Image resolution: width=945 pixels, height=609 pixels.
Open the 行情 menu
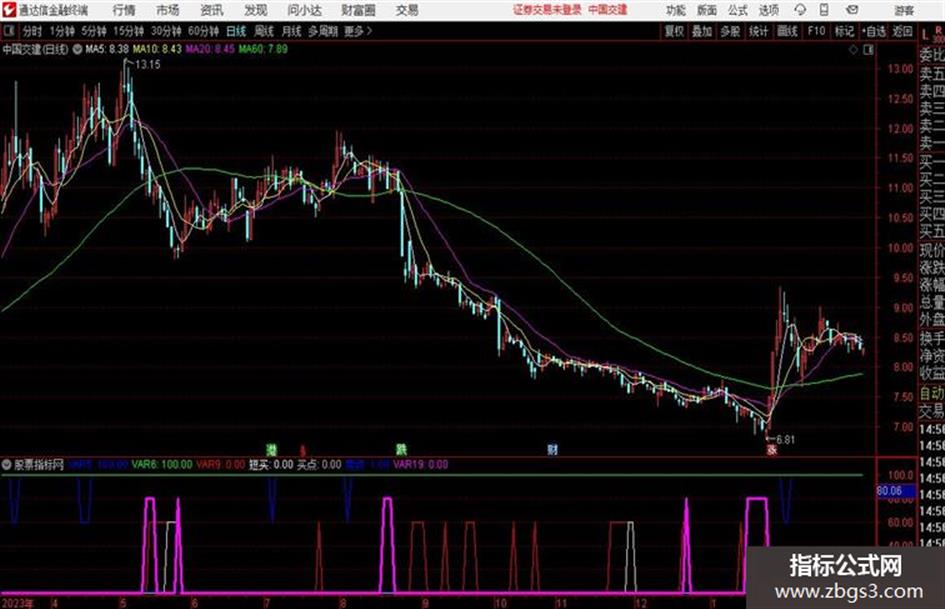coord(124,10)
